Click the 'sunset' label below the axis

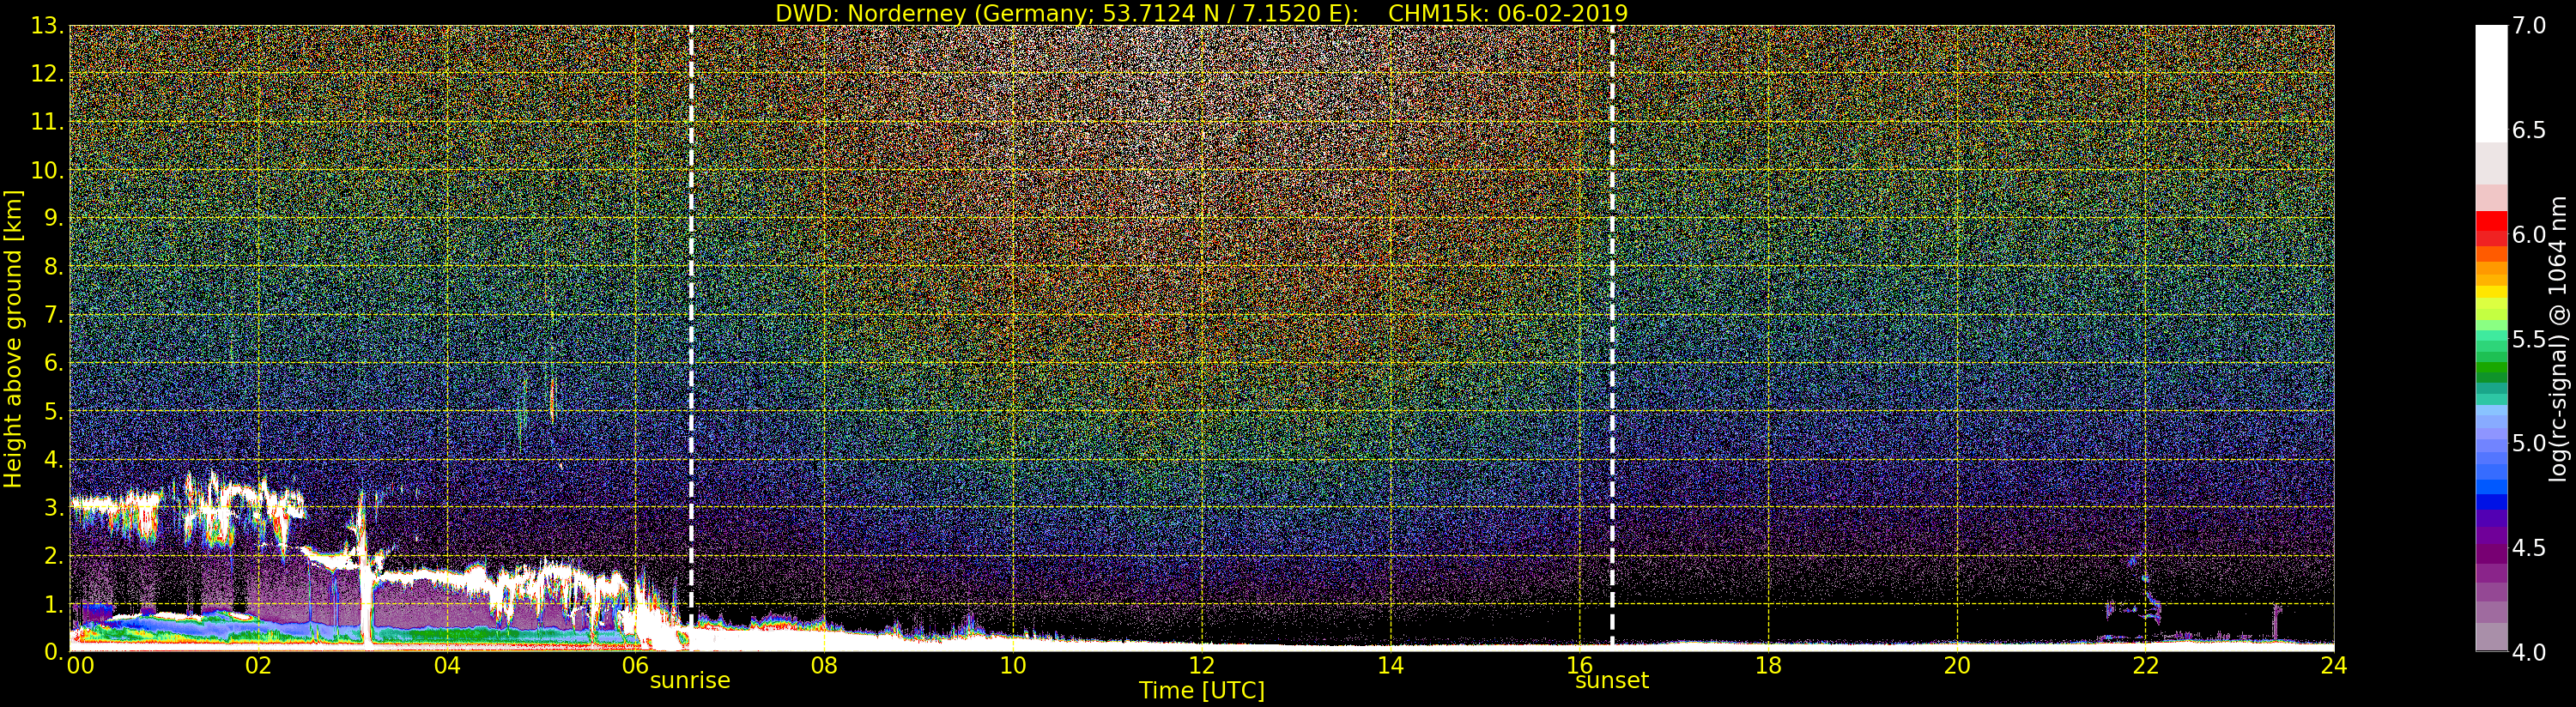(x=1612, y=681)
